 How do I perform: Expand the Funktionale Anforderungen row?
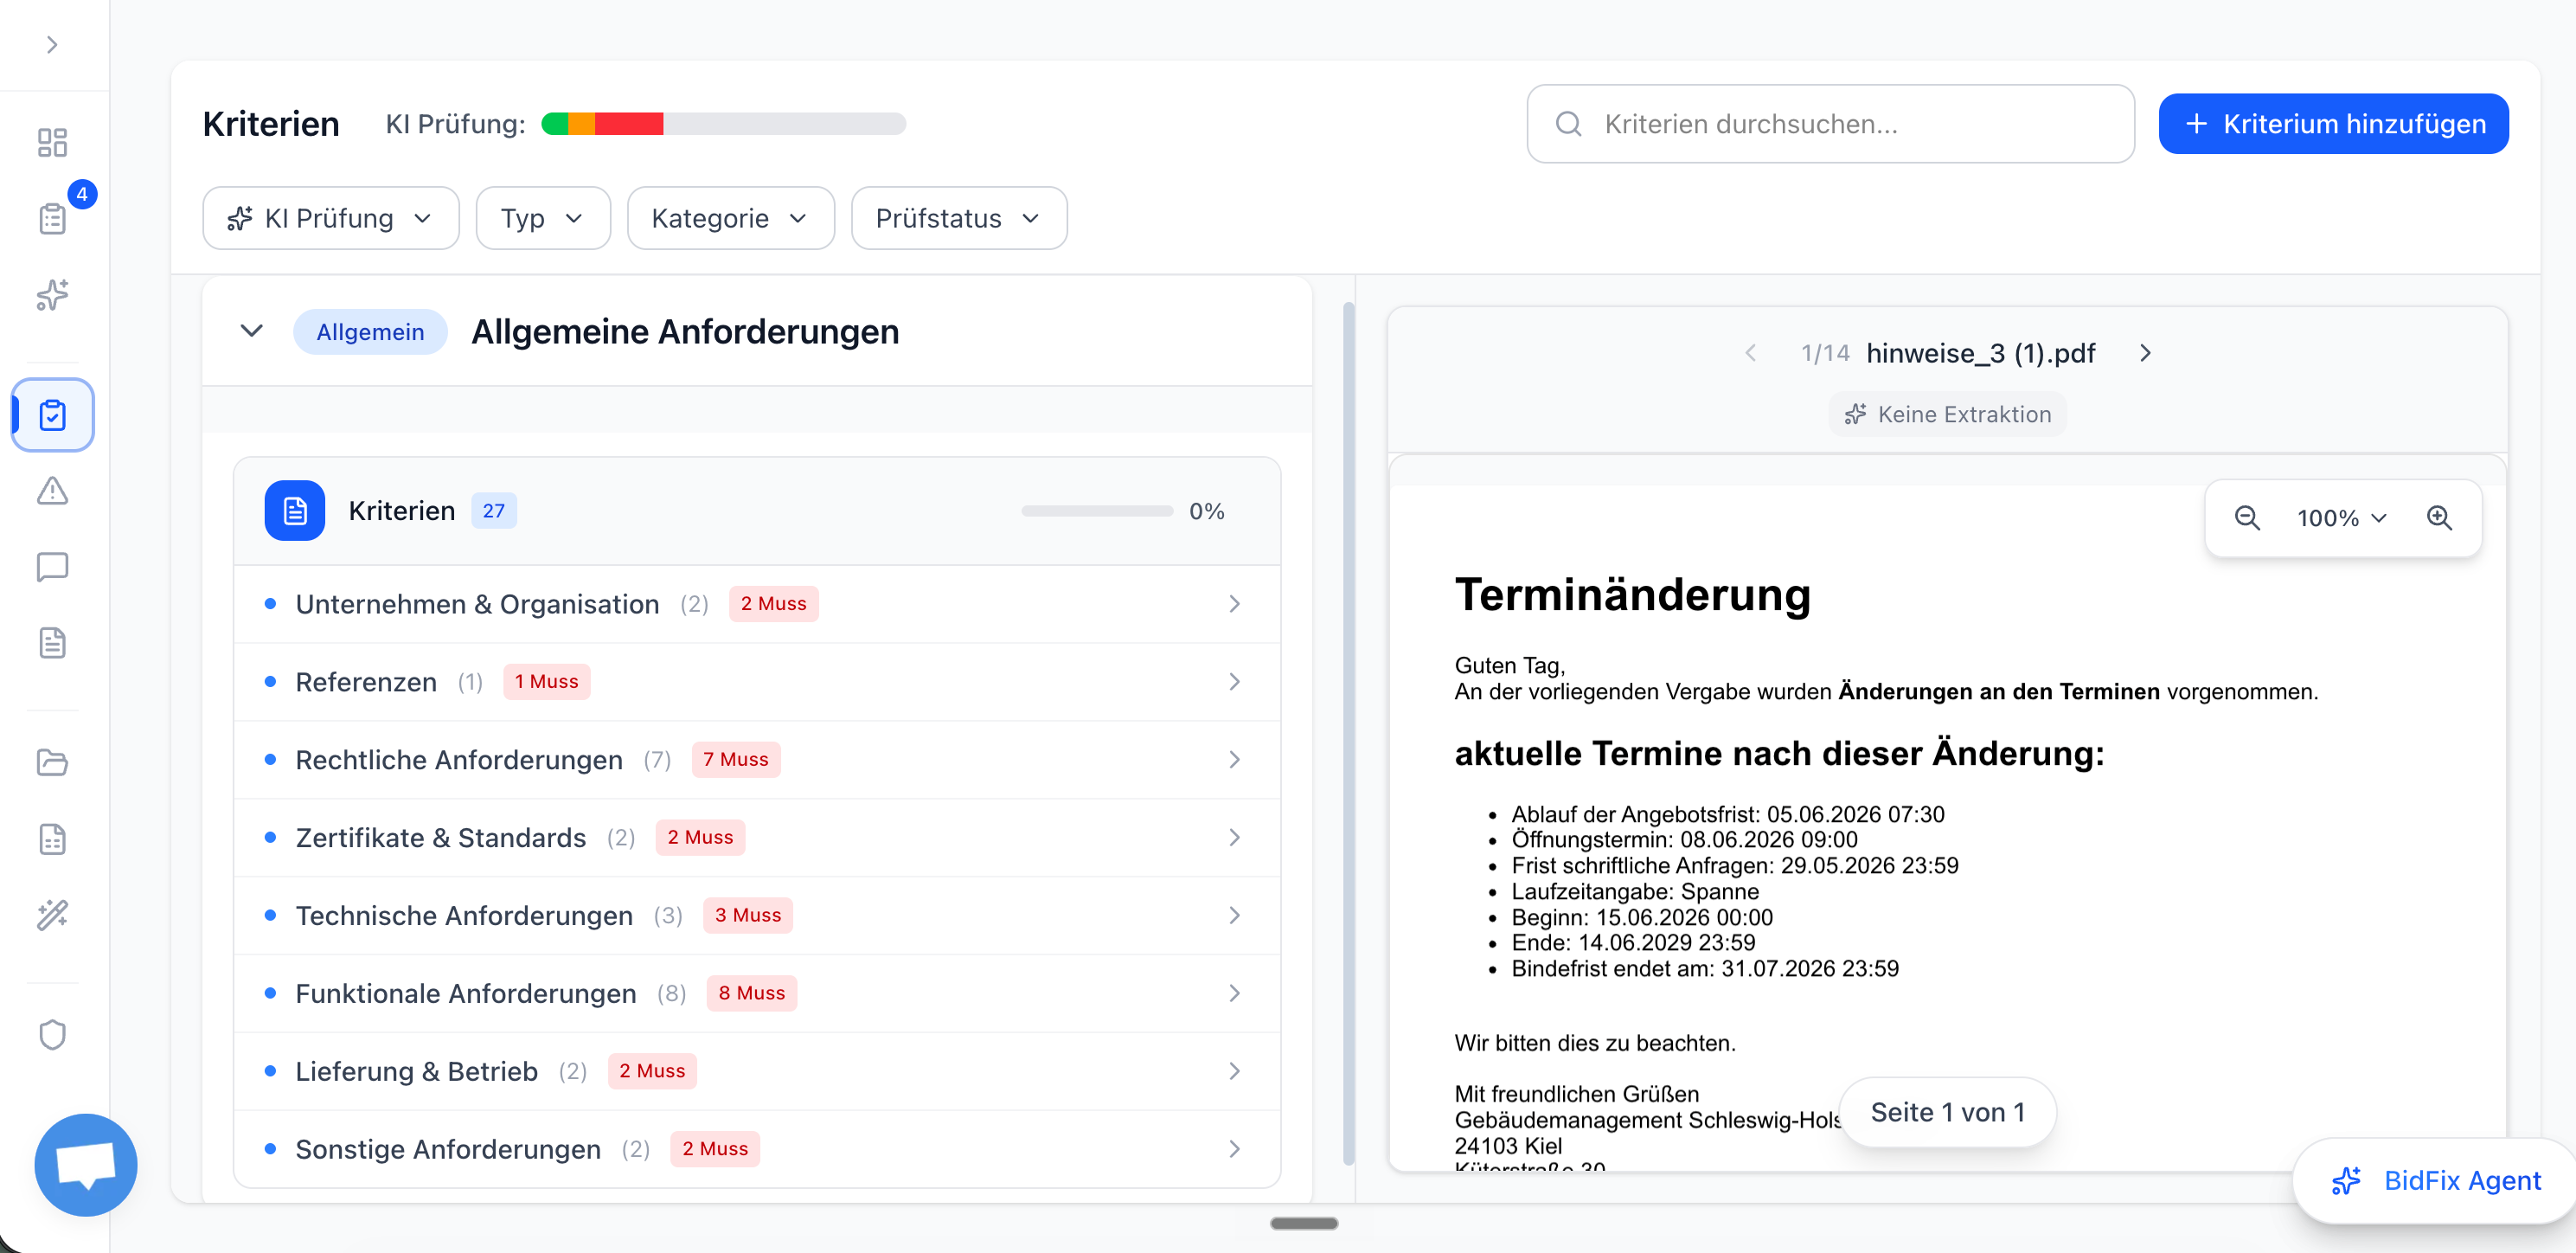pyautogui.click(x=757, y=994)
